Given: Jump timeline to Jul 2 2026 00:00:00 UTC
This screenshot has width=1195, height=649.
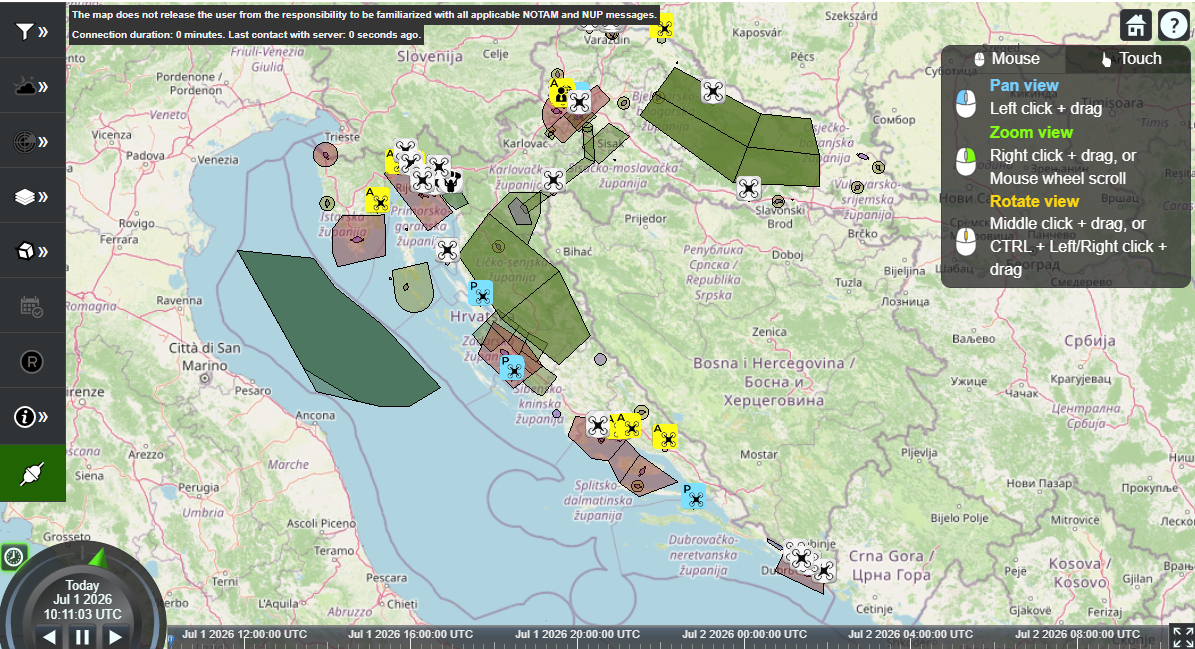Looking at the screenshot, I should (744, 634).
